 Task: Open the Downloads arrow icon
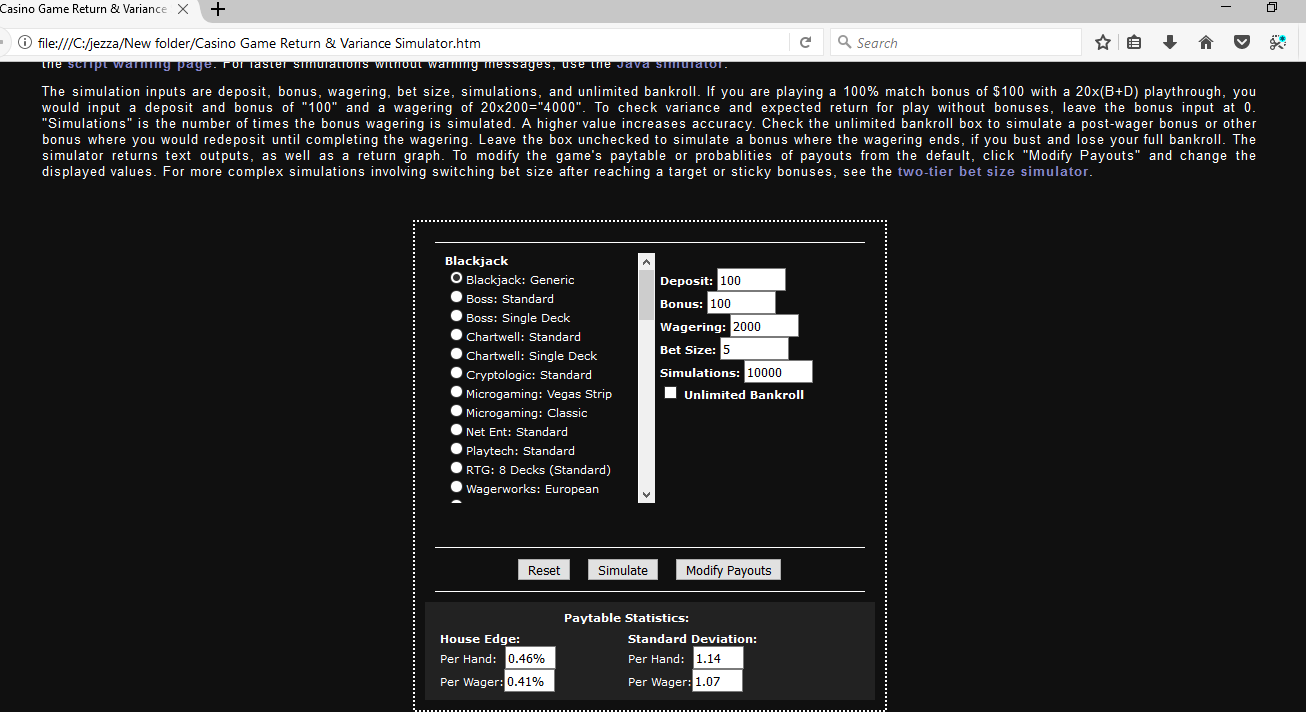pyautogui.click(x=1170, y=43)
